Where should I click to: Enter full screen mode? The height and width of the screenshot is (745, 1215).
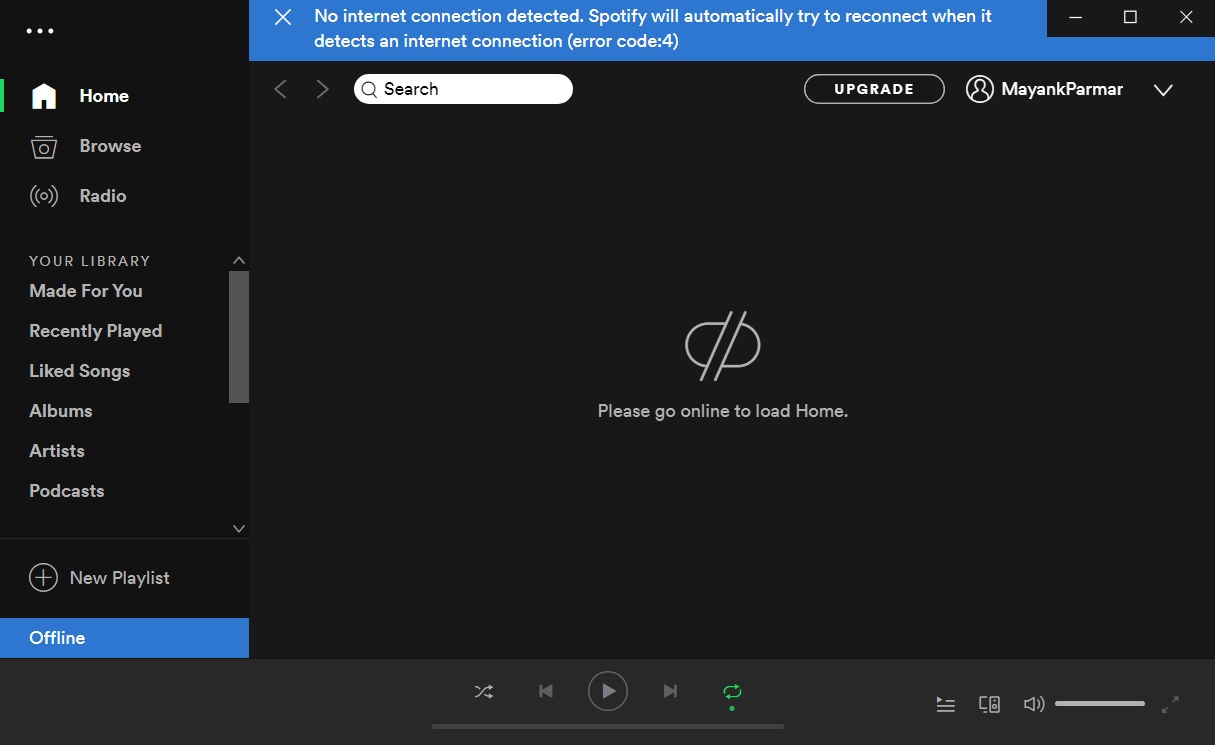pyautogui.click(x=1170, y=705)
